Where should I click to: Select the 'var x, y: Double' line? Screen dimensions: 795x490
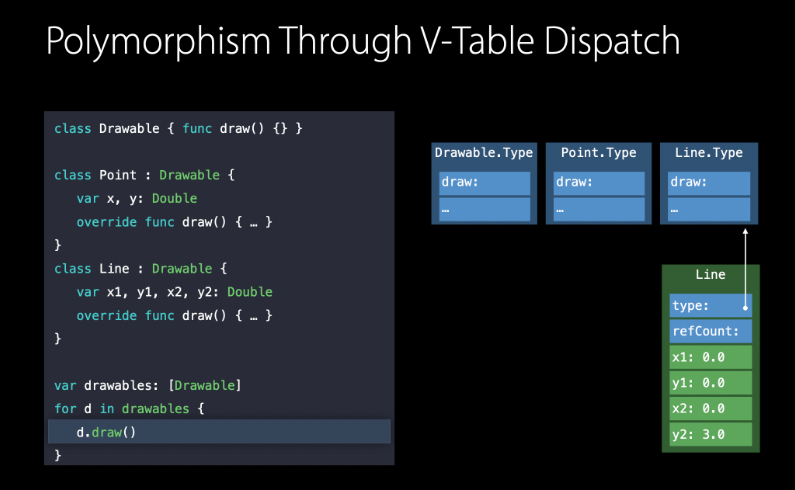tap(137, 199)
